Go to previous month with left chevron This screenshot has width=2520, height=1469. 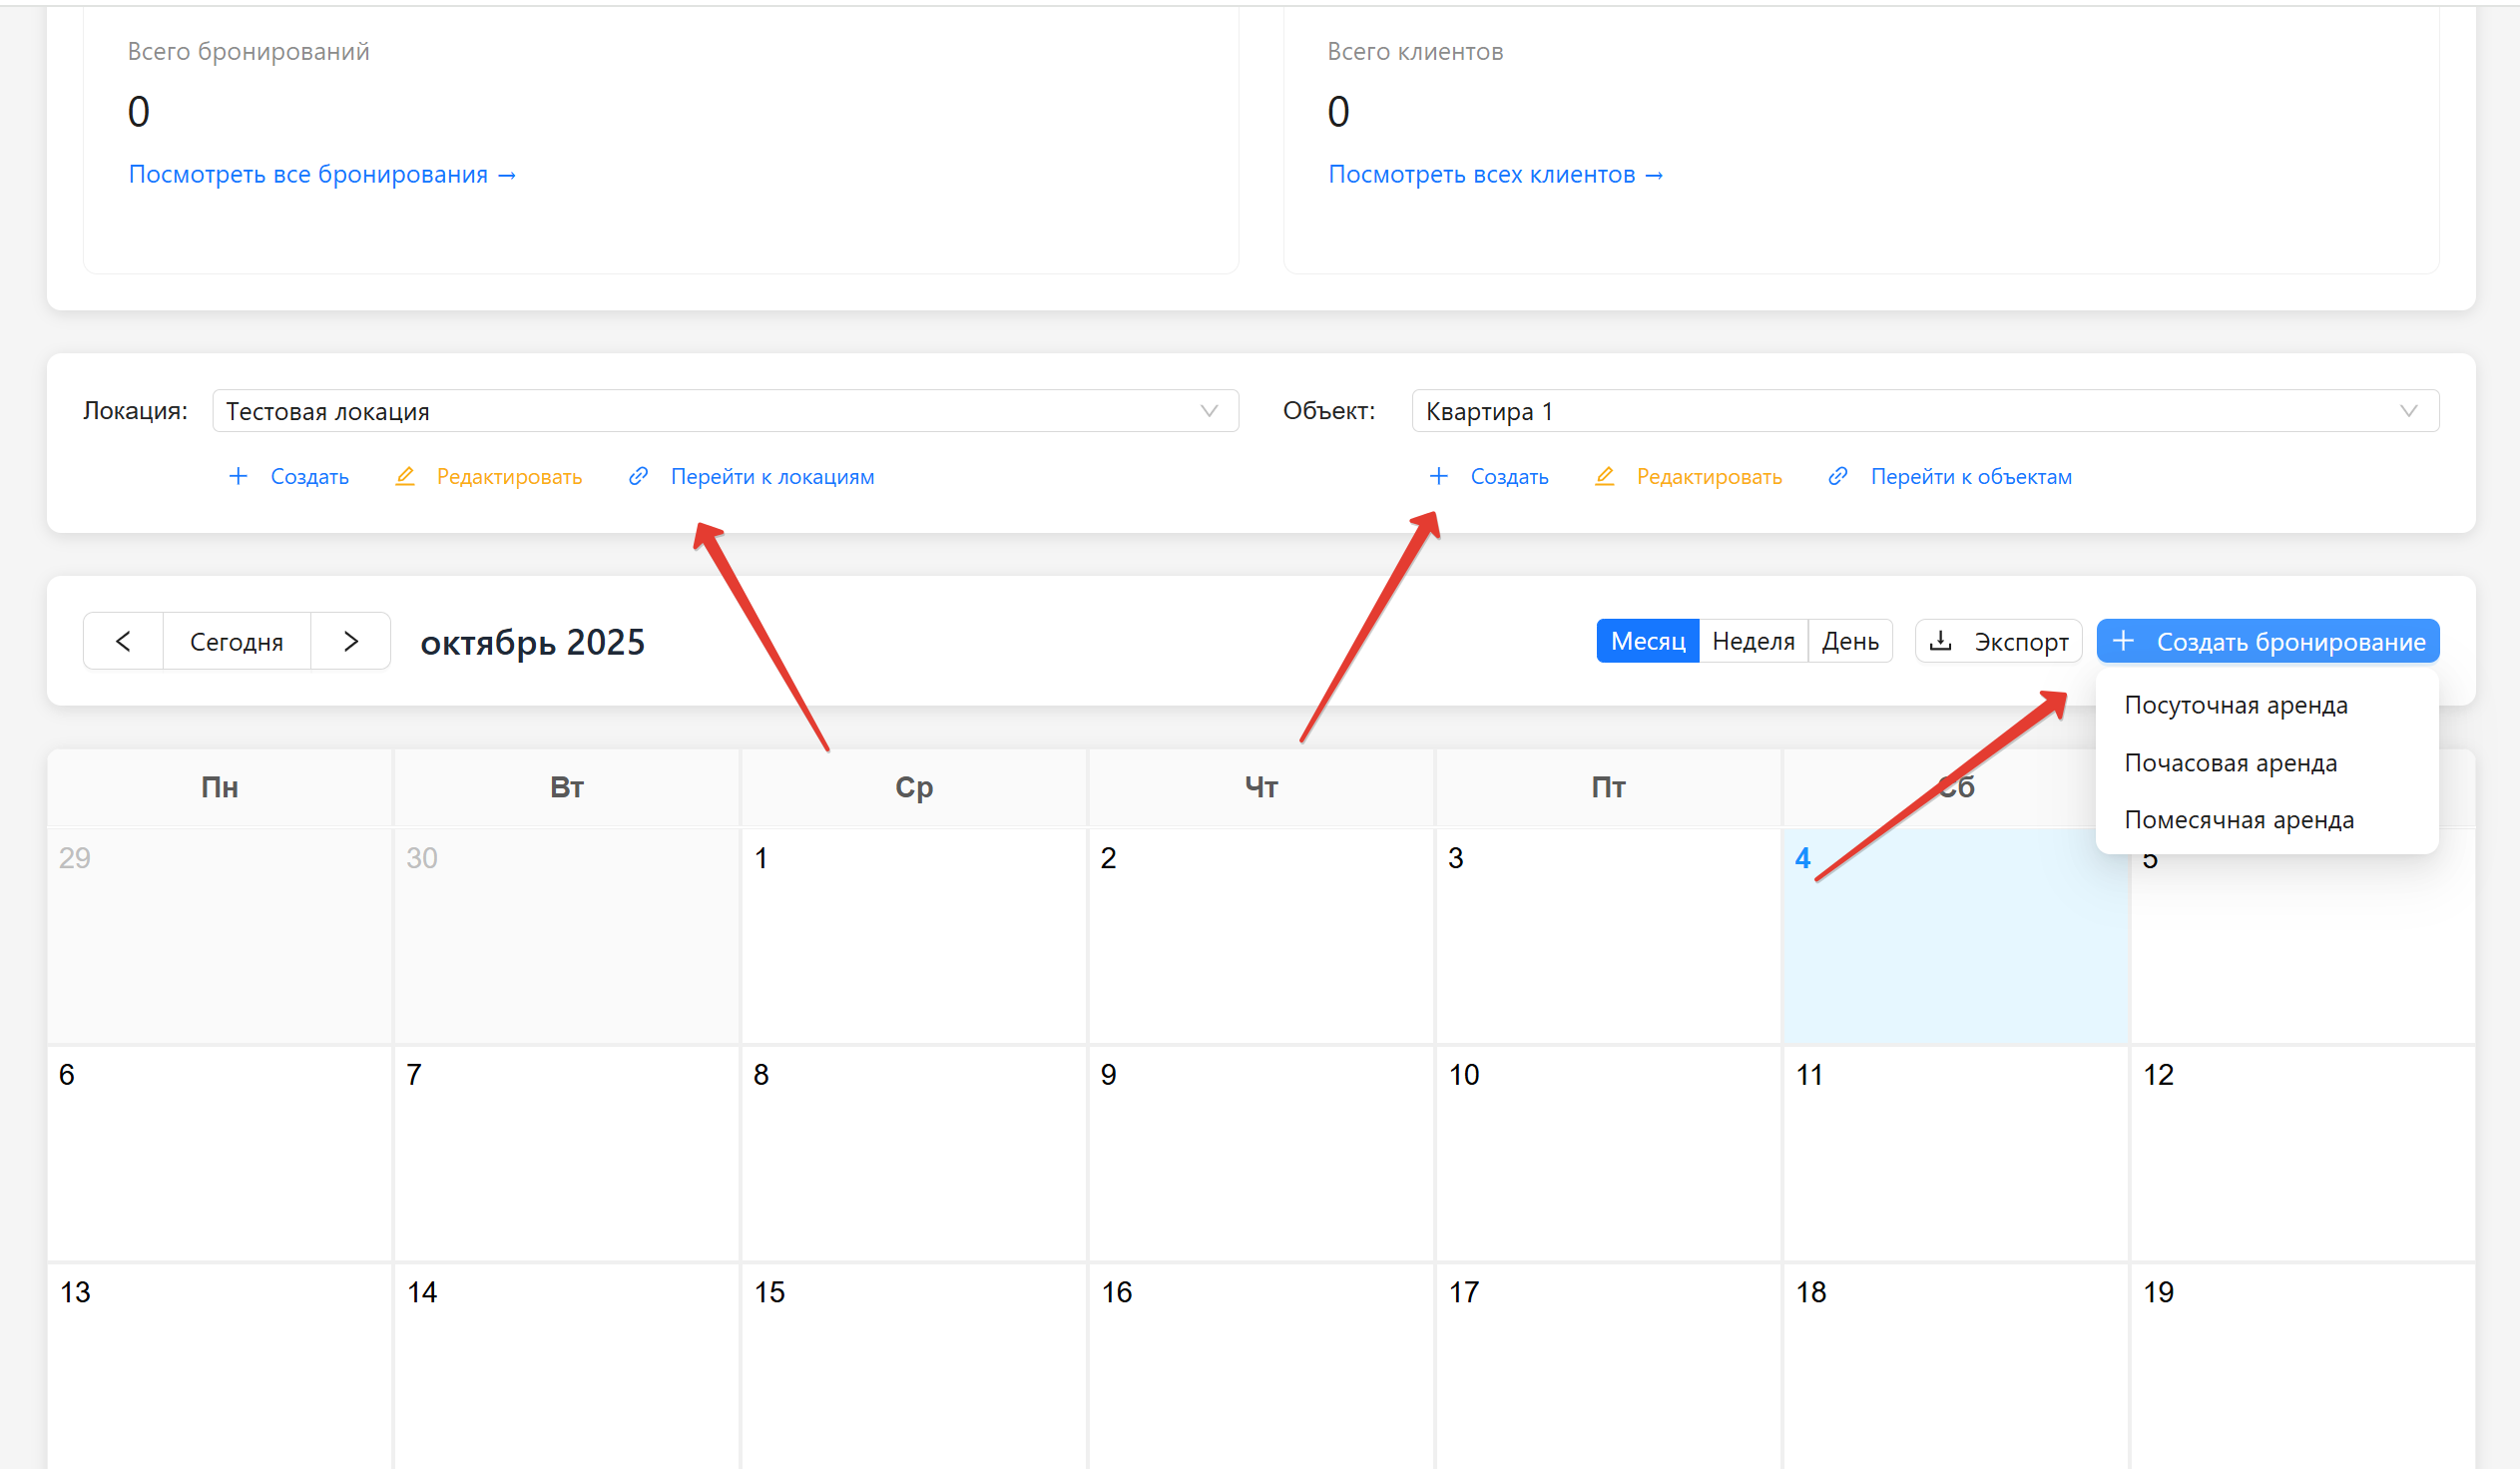point(123,641)
